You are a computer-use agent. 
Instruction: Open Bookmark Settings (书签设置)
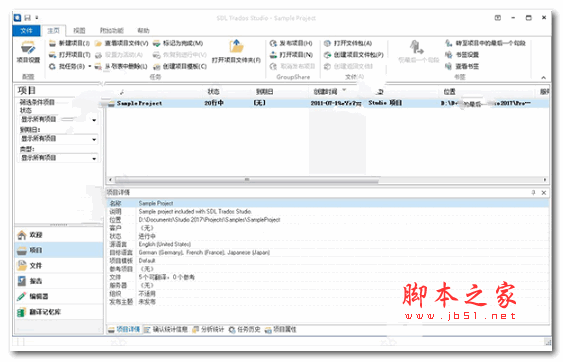click(462, 55)
